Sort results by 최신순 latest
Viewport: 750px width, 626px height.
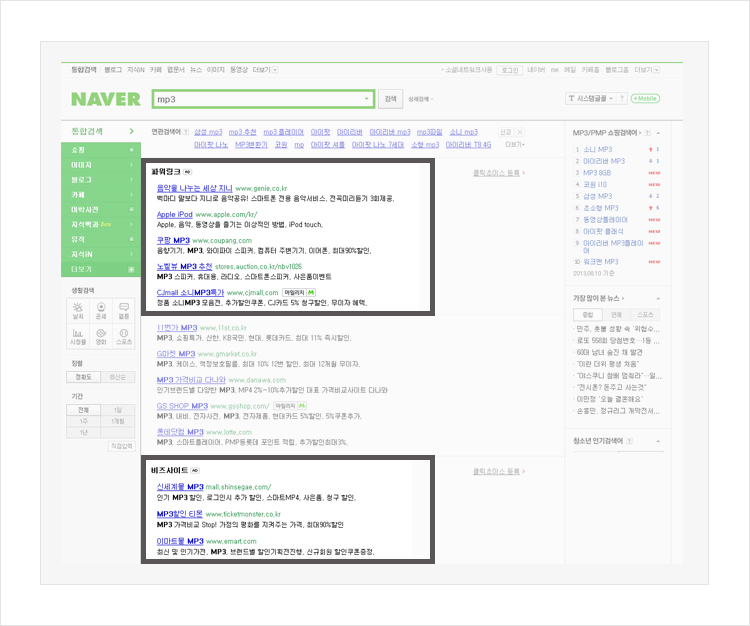[x=118, y=377]
